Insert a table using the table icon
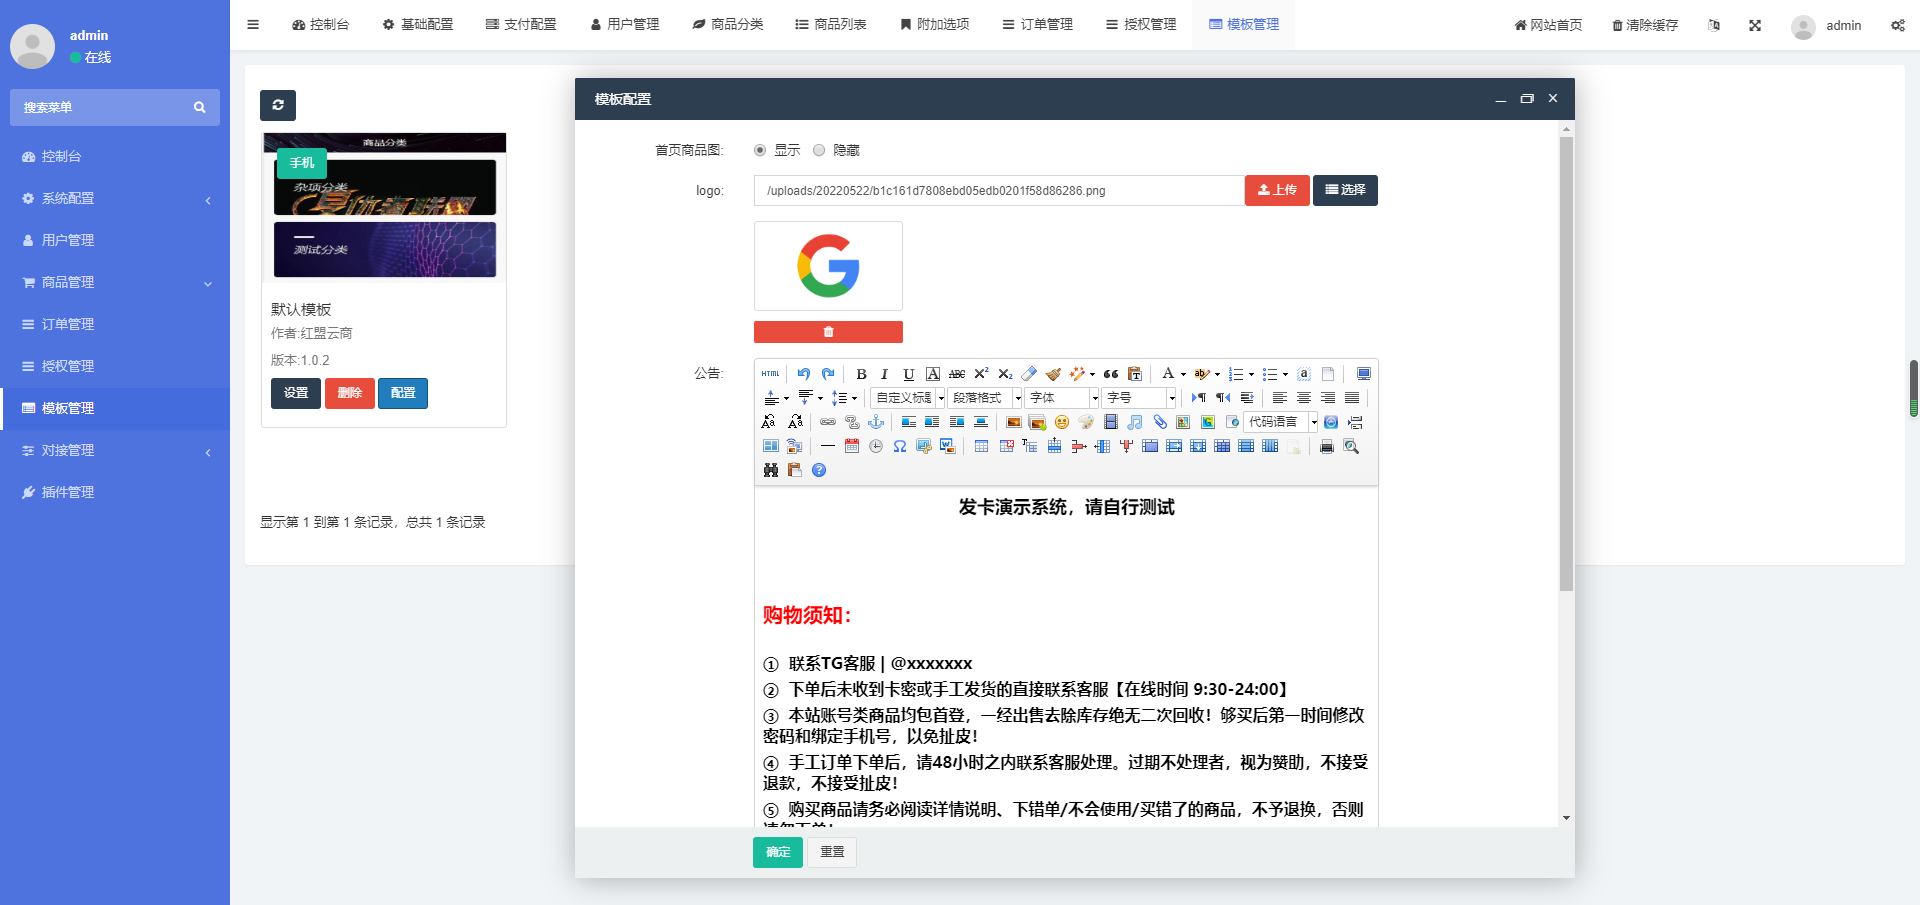 point(982,446)
